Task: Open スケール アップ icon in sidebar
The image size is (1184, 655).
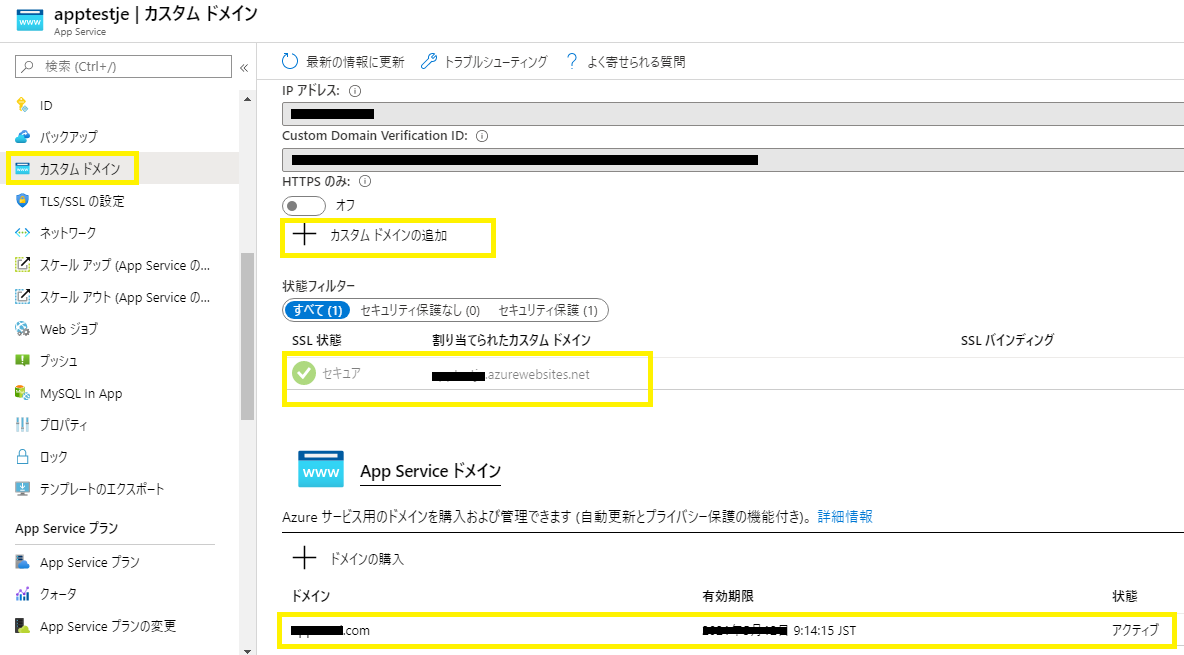Action: (23, 265)
